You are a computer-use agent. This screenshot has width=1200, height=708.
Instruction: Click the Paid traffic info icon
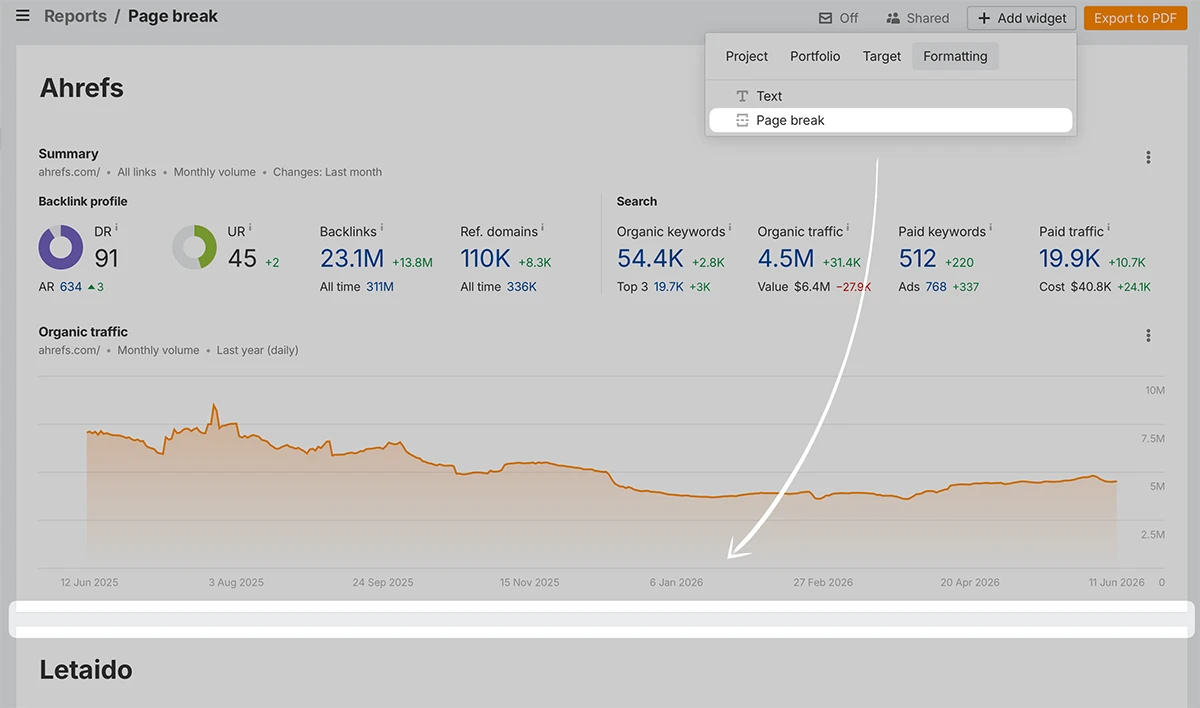pyautogui.click(x=1109, y=228)
